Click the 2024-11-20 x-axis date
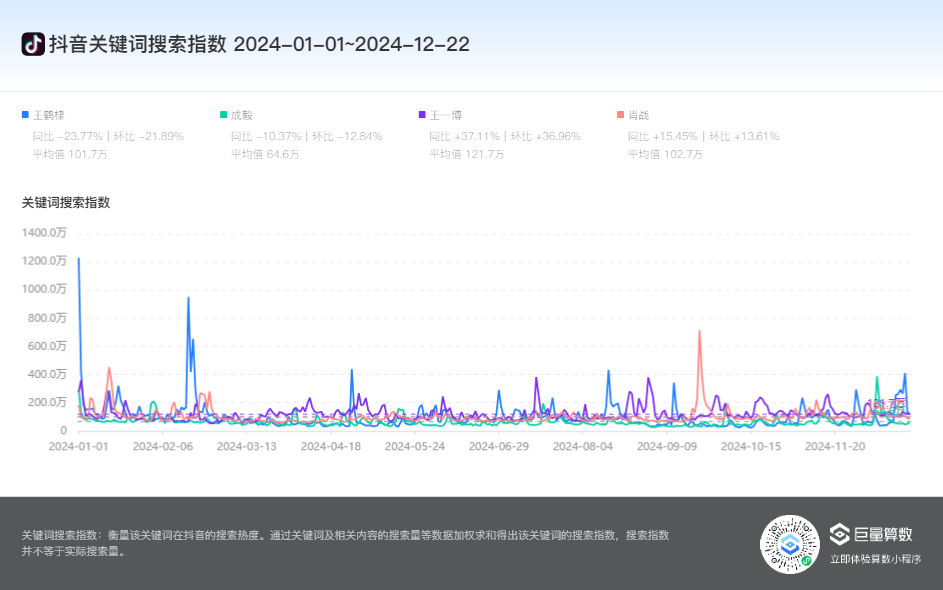Viewport: 943px width, 590px height. 835,447
